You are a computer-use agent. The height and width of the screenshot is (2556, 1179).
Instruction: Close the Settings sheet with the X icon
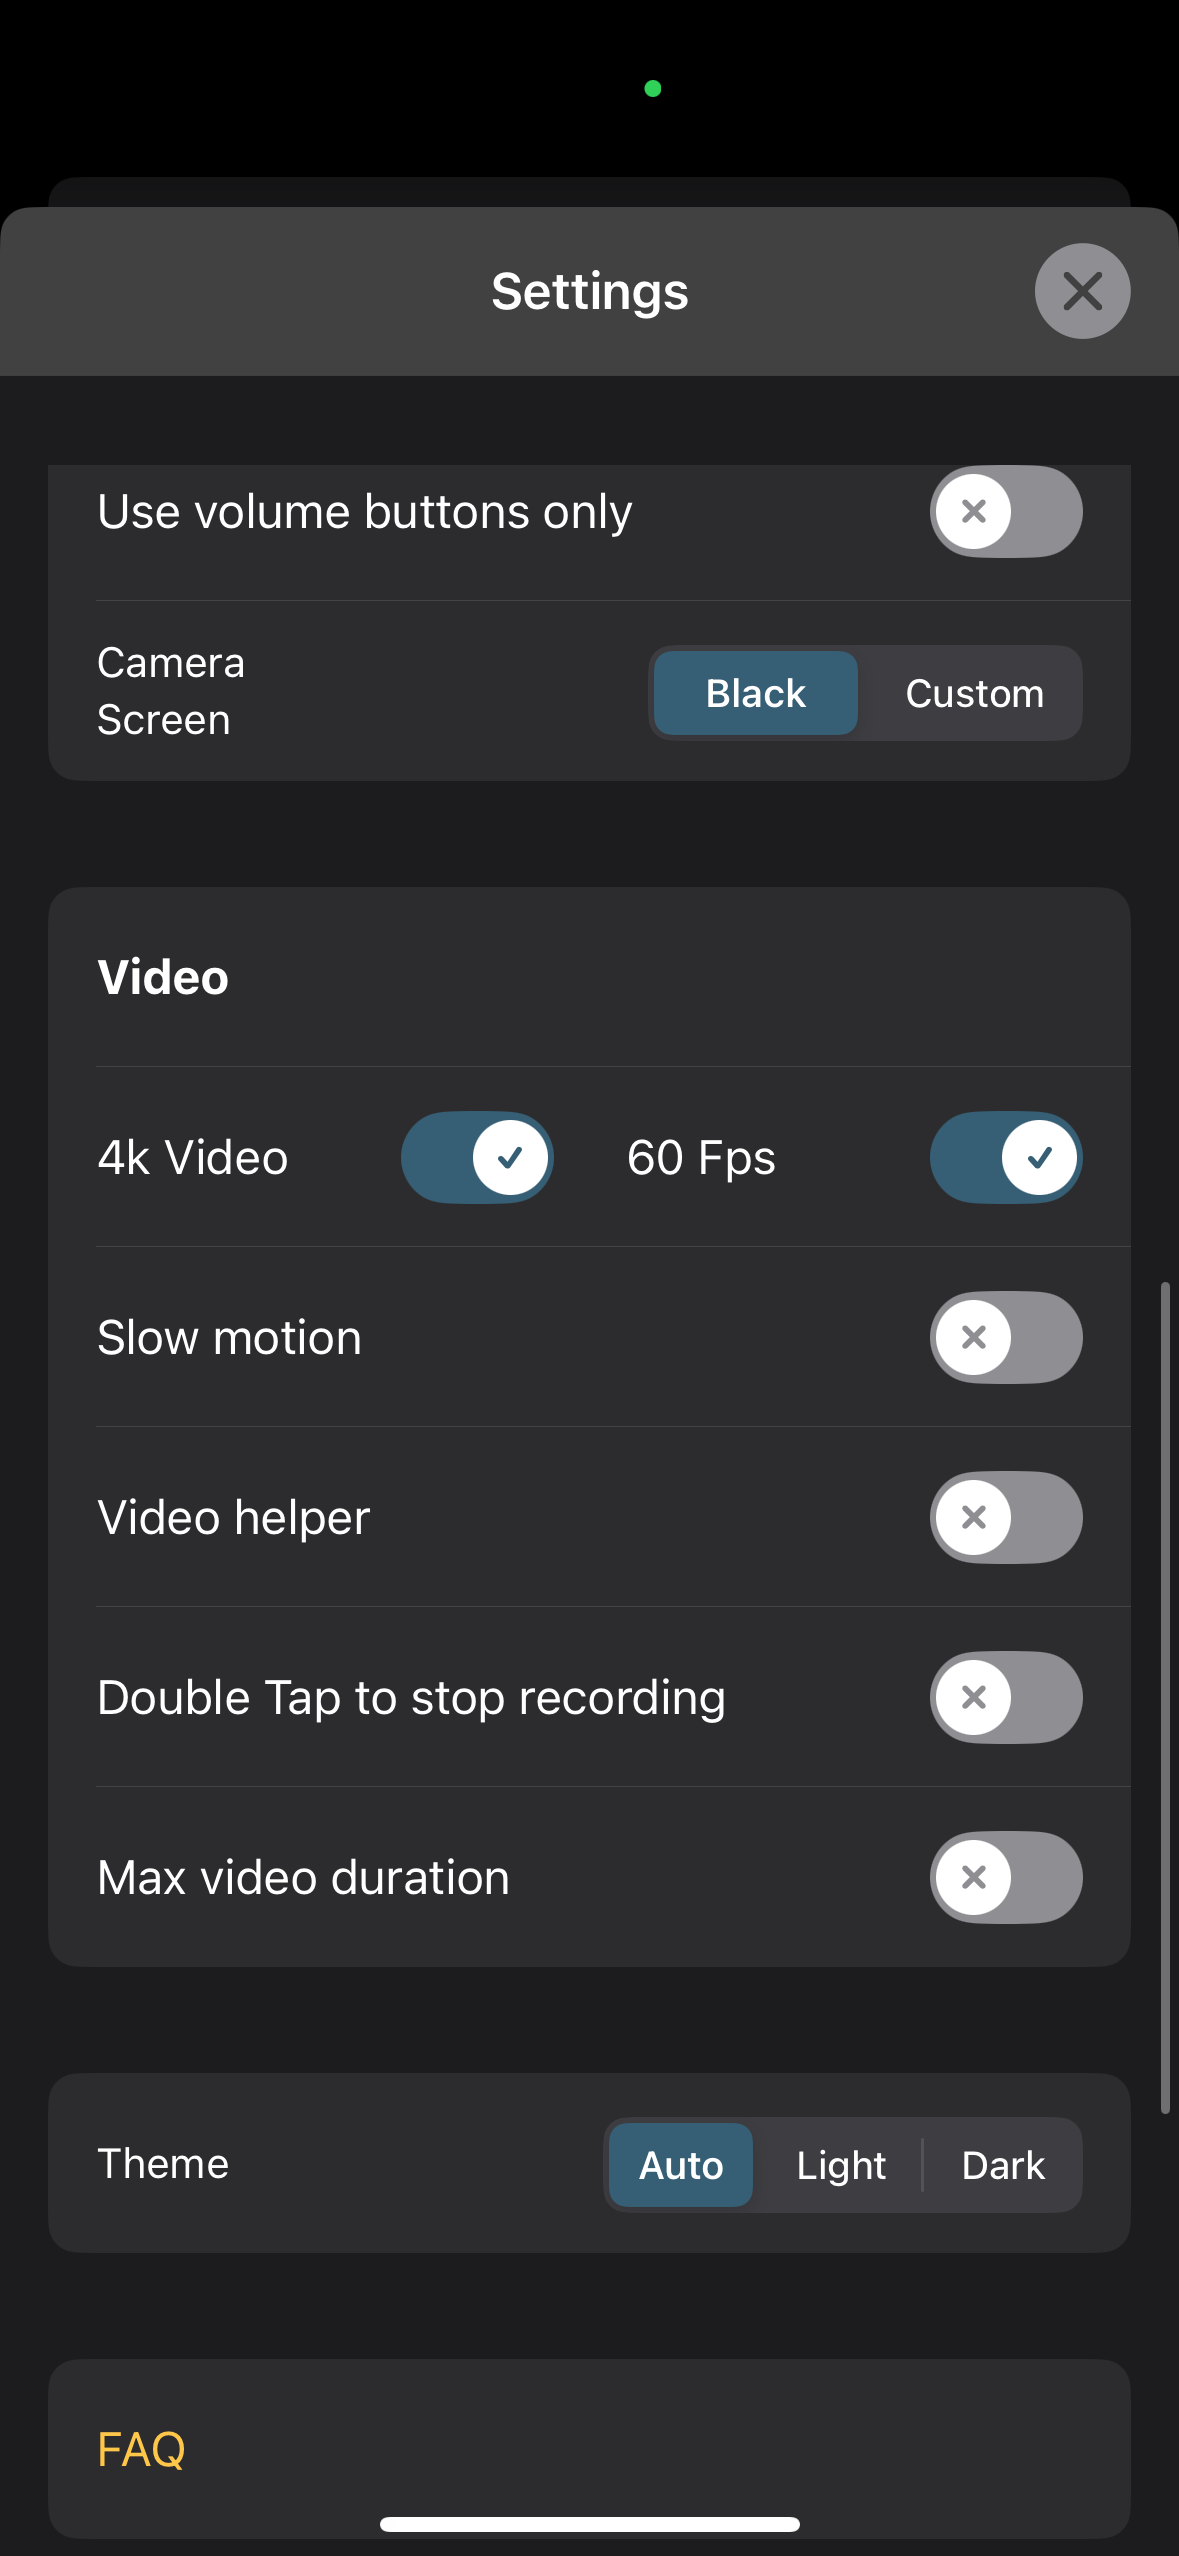1082,291
